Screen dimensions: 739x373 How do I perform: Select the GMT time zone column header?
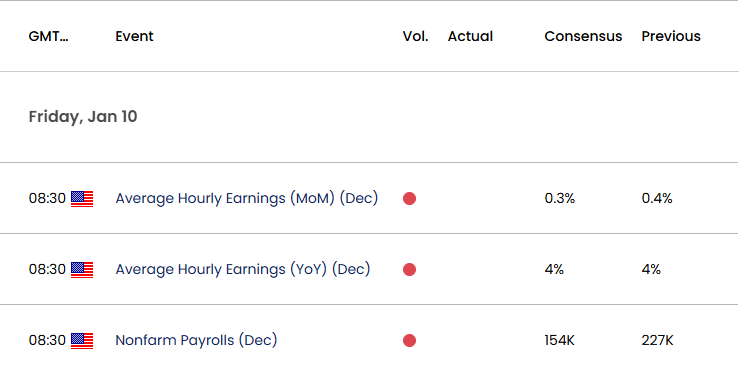click(49, 36)
